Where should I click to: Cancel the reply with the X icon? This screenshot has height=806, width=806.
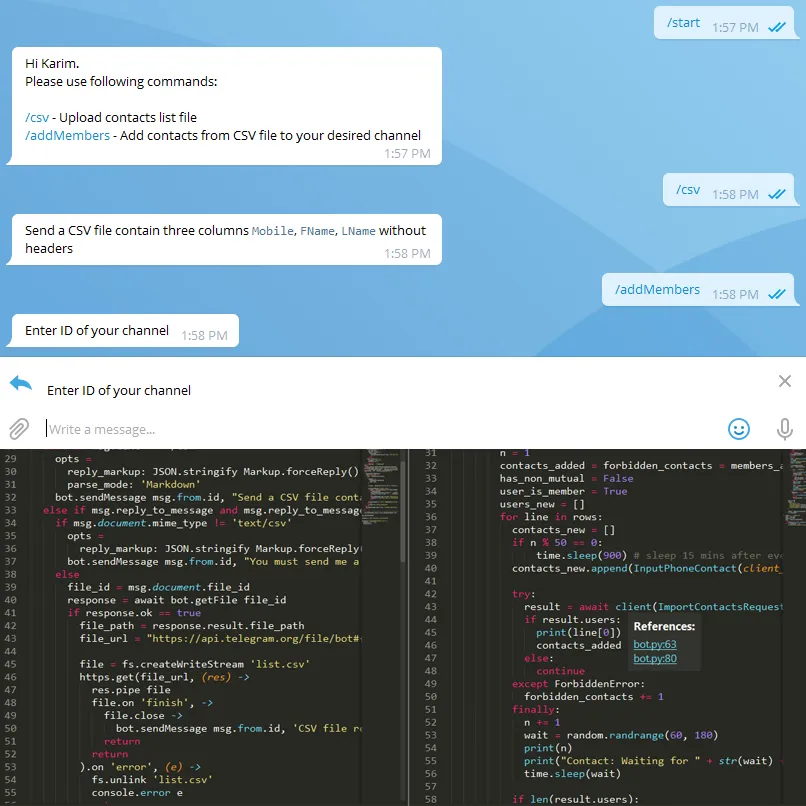pos(785,381)
